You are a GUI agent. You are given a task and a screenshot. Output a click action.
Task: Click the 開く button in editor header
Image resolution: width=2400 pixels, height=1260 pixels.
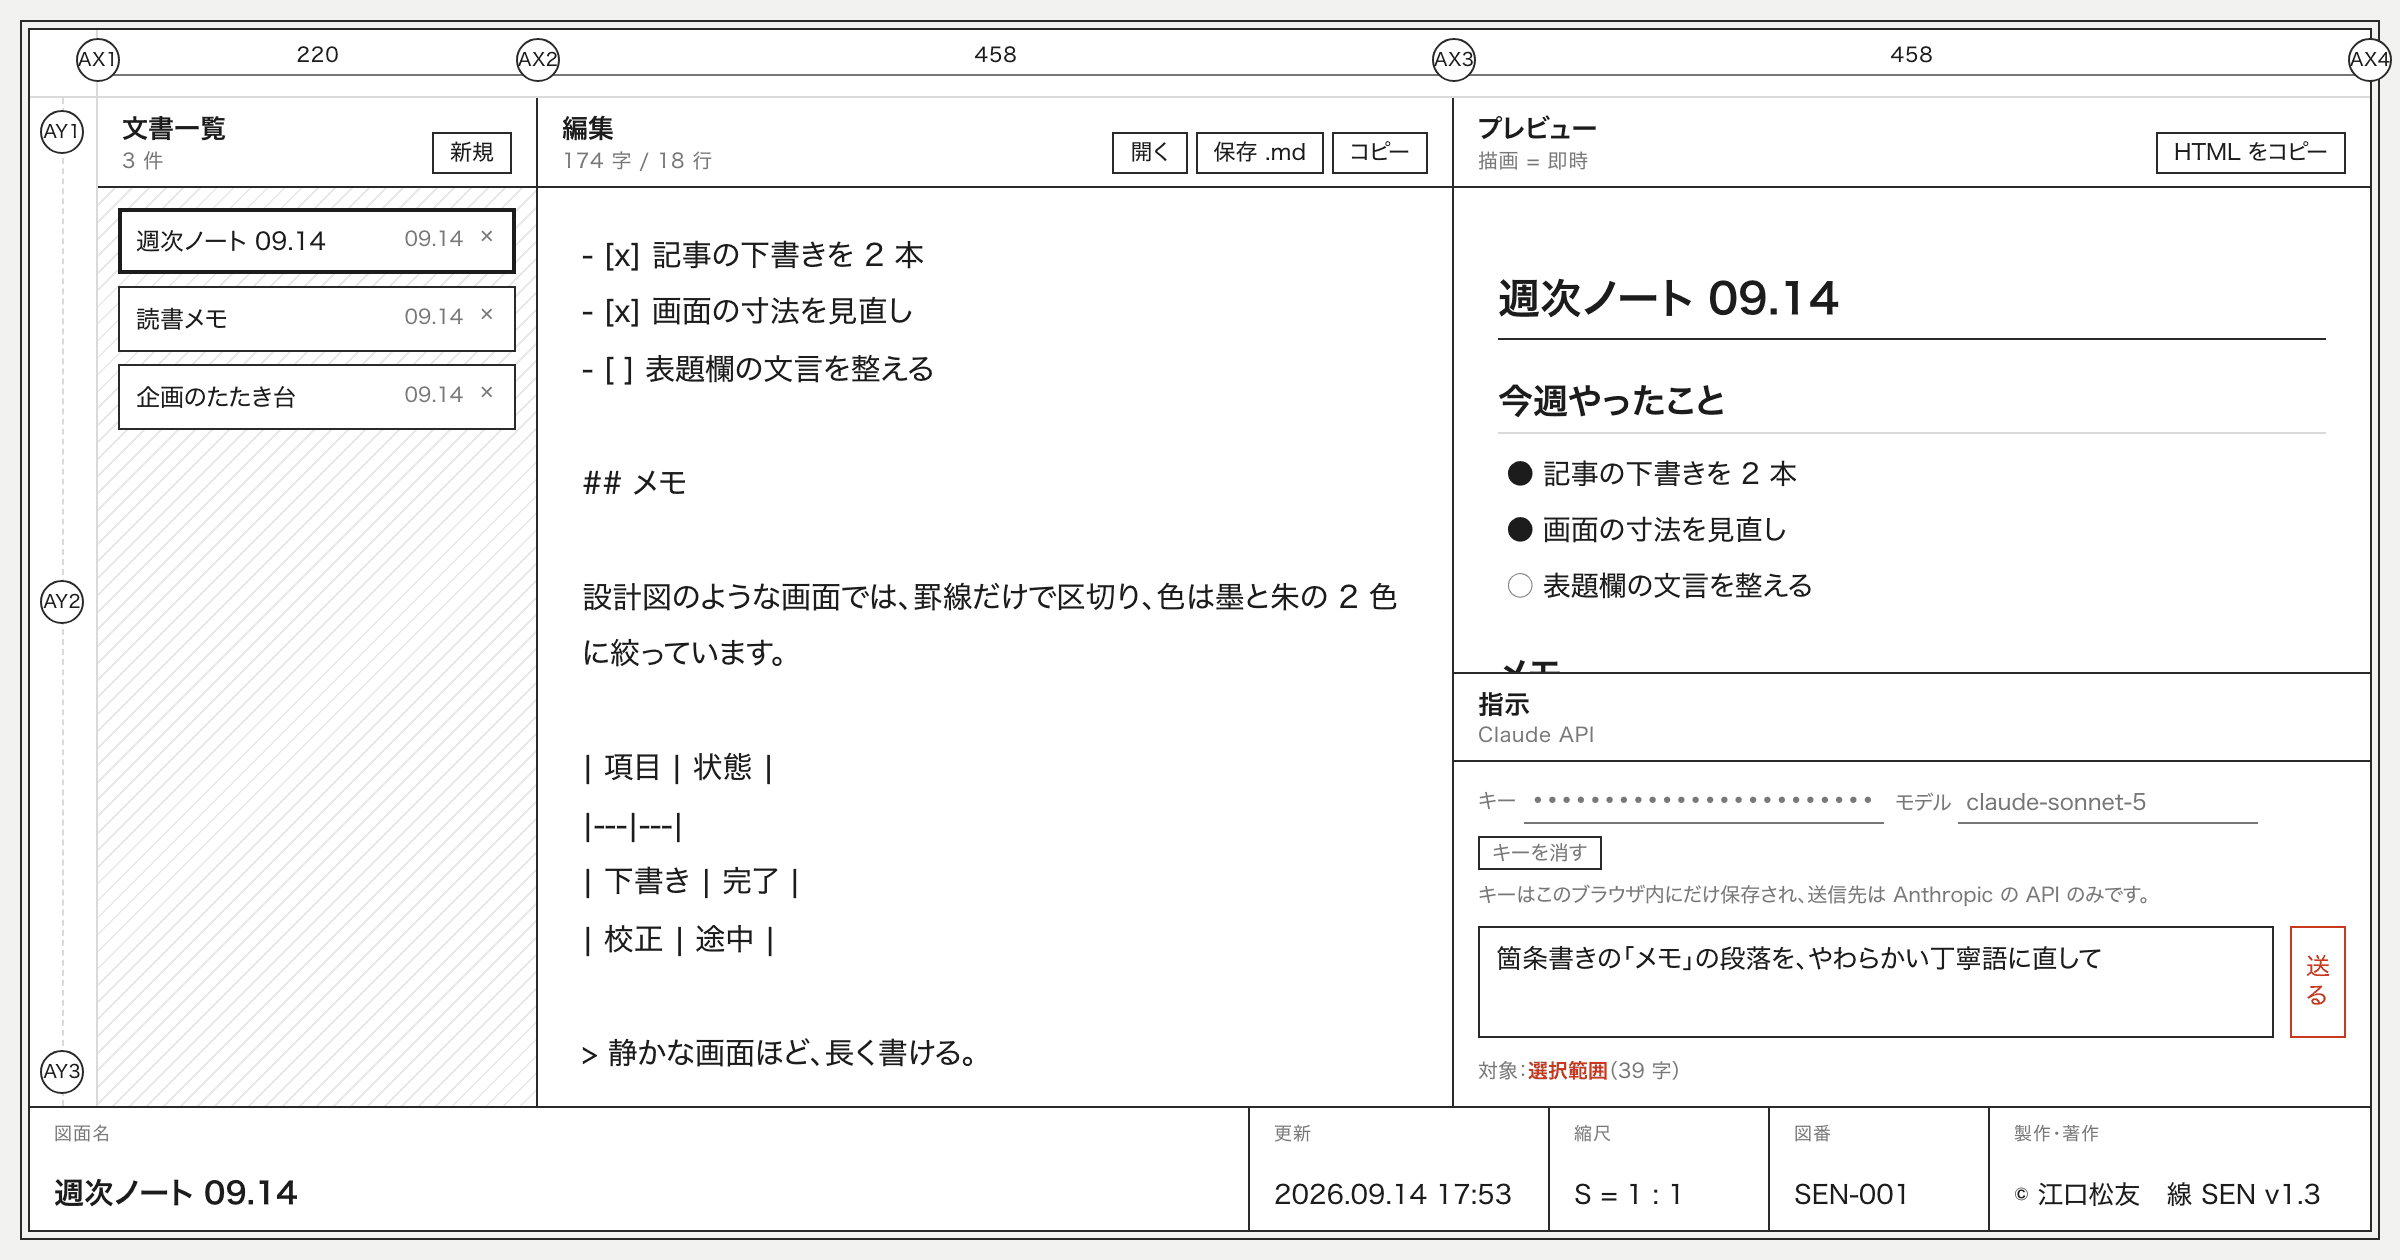pyautogui.click(x=1150, y=153)
